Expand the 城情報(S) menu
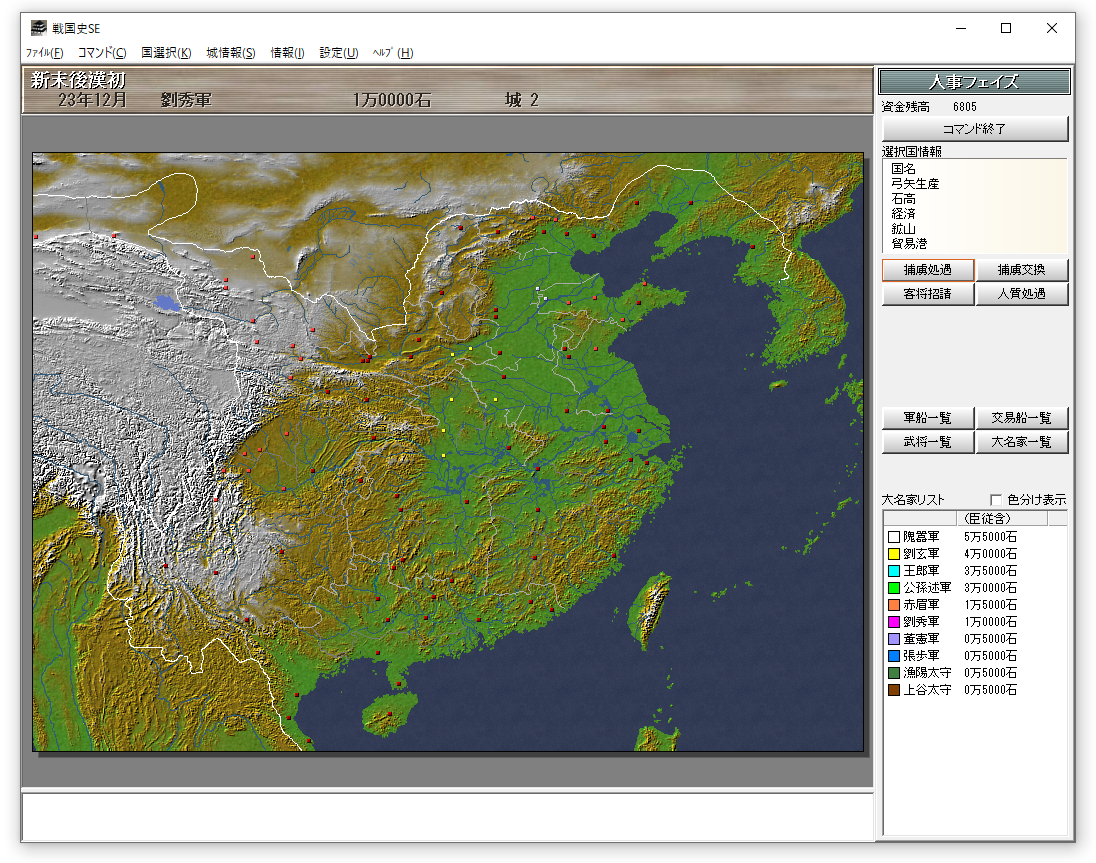 [231, 53]
